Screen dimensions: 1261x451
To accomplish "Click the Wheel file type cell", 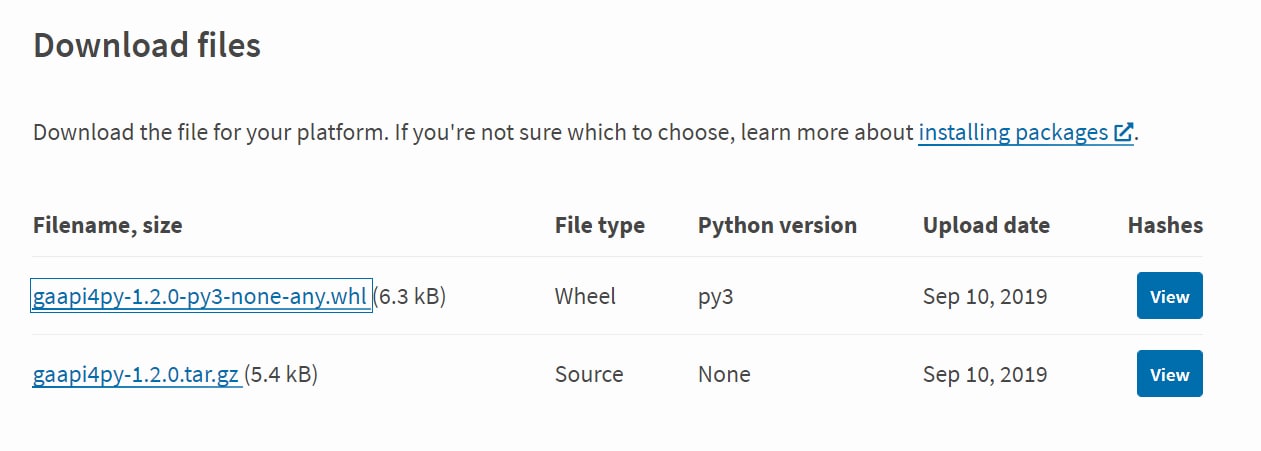I will click(x=585, y=296).
